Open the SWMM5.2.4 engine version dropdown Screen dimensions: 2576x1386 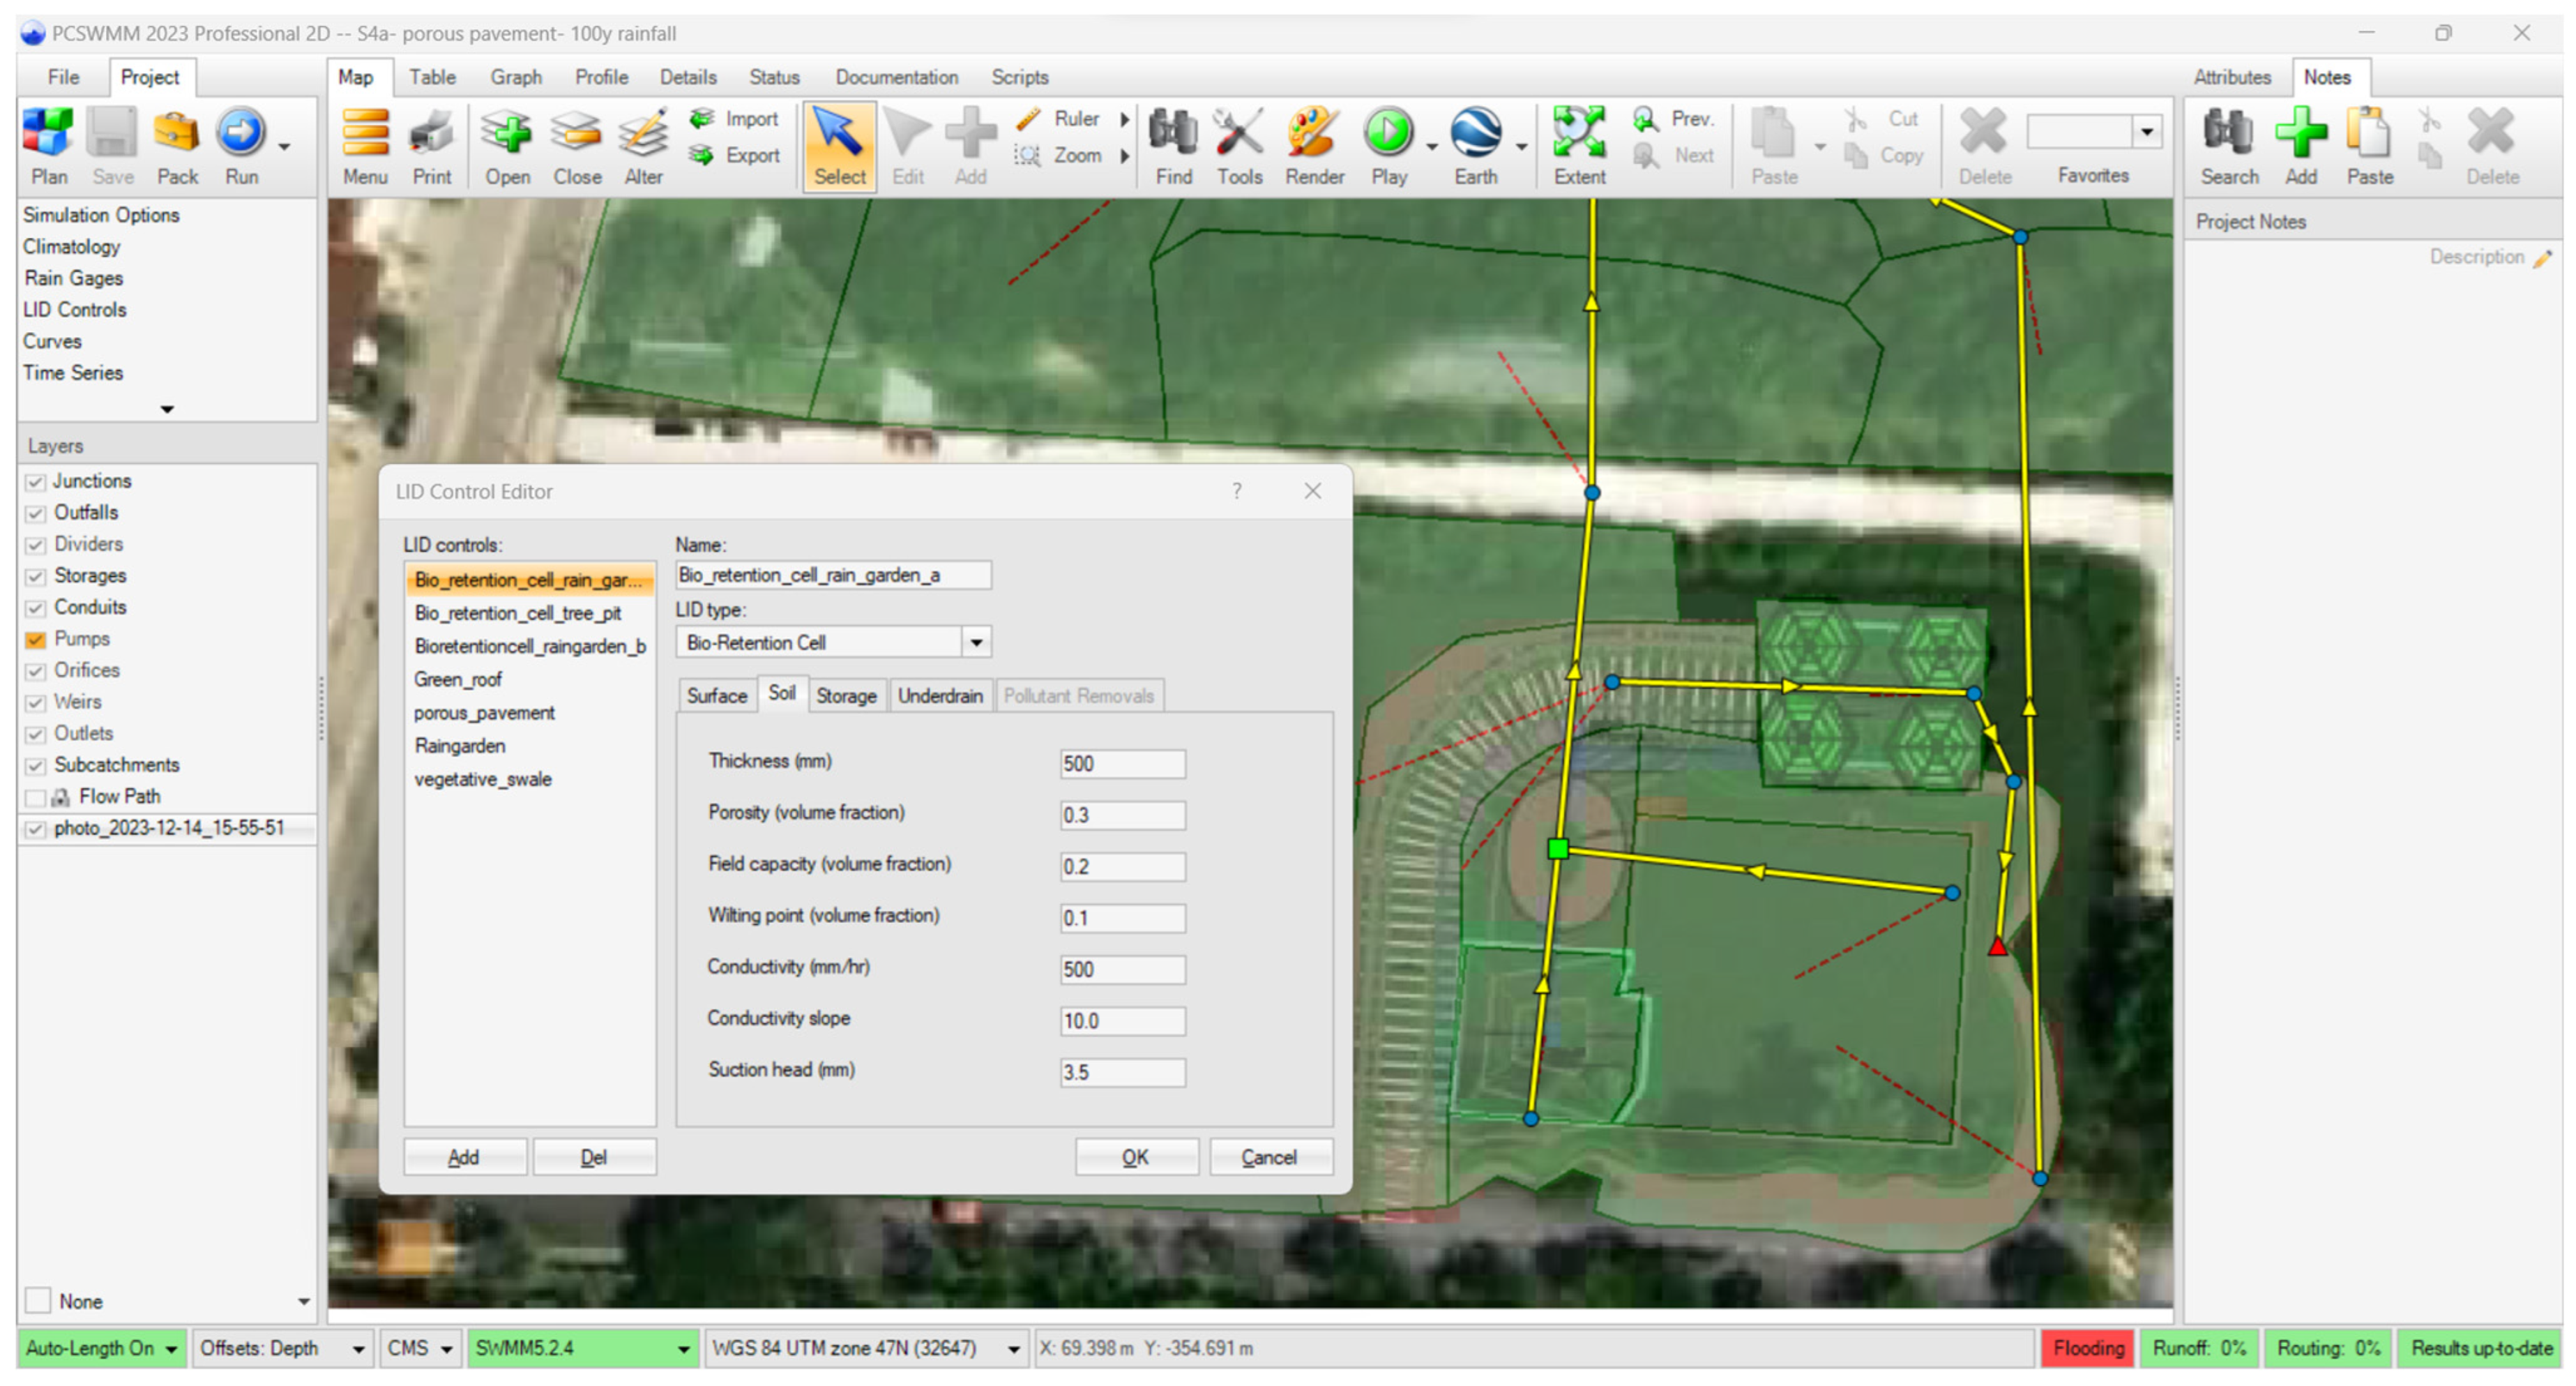point(683,1349)
